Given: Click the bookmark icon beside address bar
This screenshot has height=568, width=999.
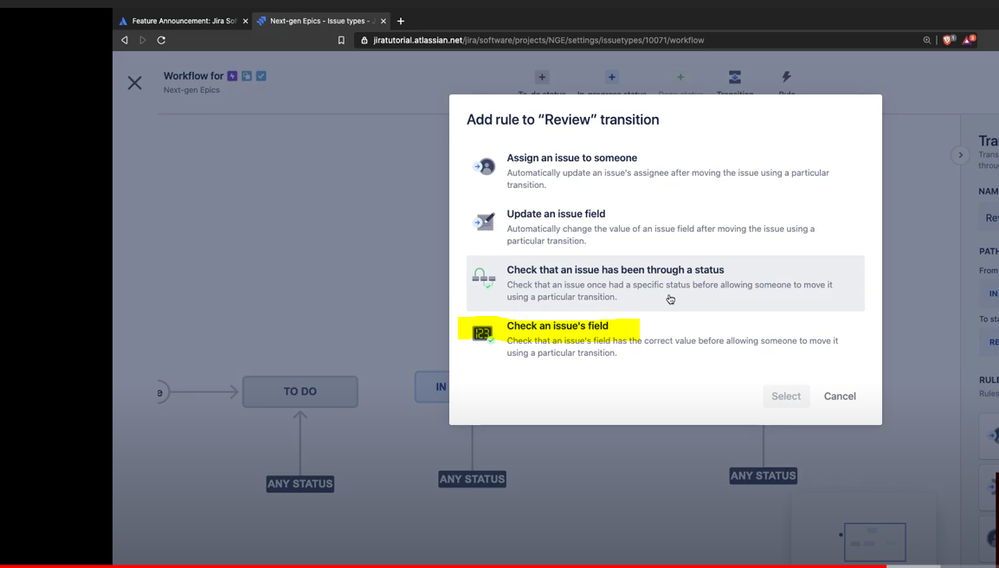Looking at the screenshot, I should (341, 40).
